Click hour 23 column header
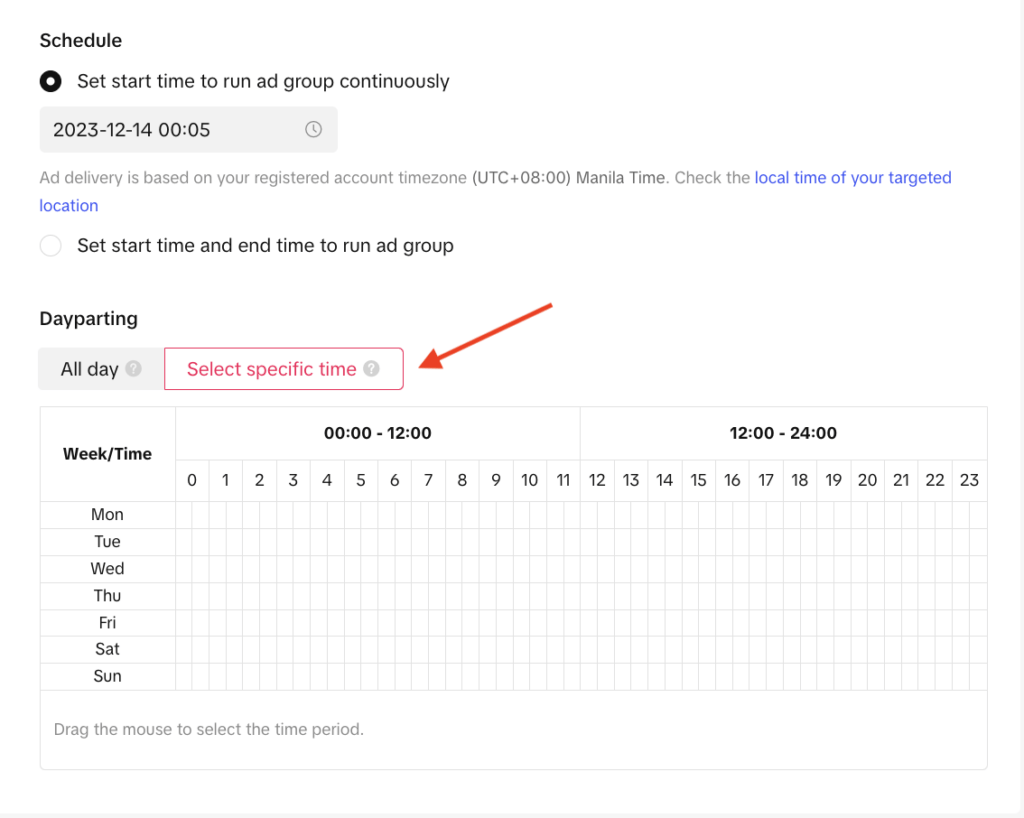1024x818 pixels. point(969,480)
